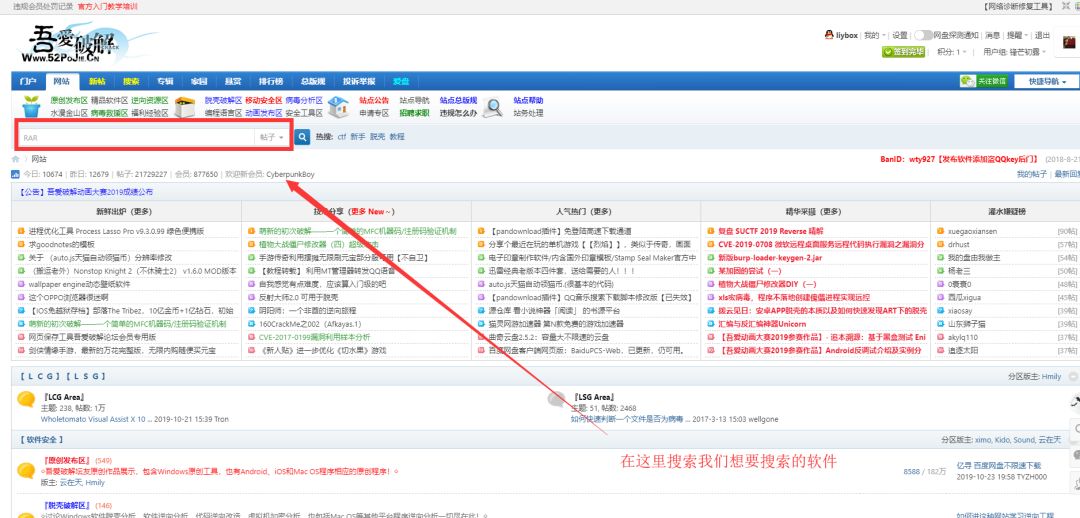Click the magnifying glass icon beside 站点帮助
Screen dimensions: 1080x518
[492, 107]
